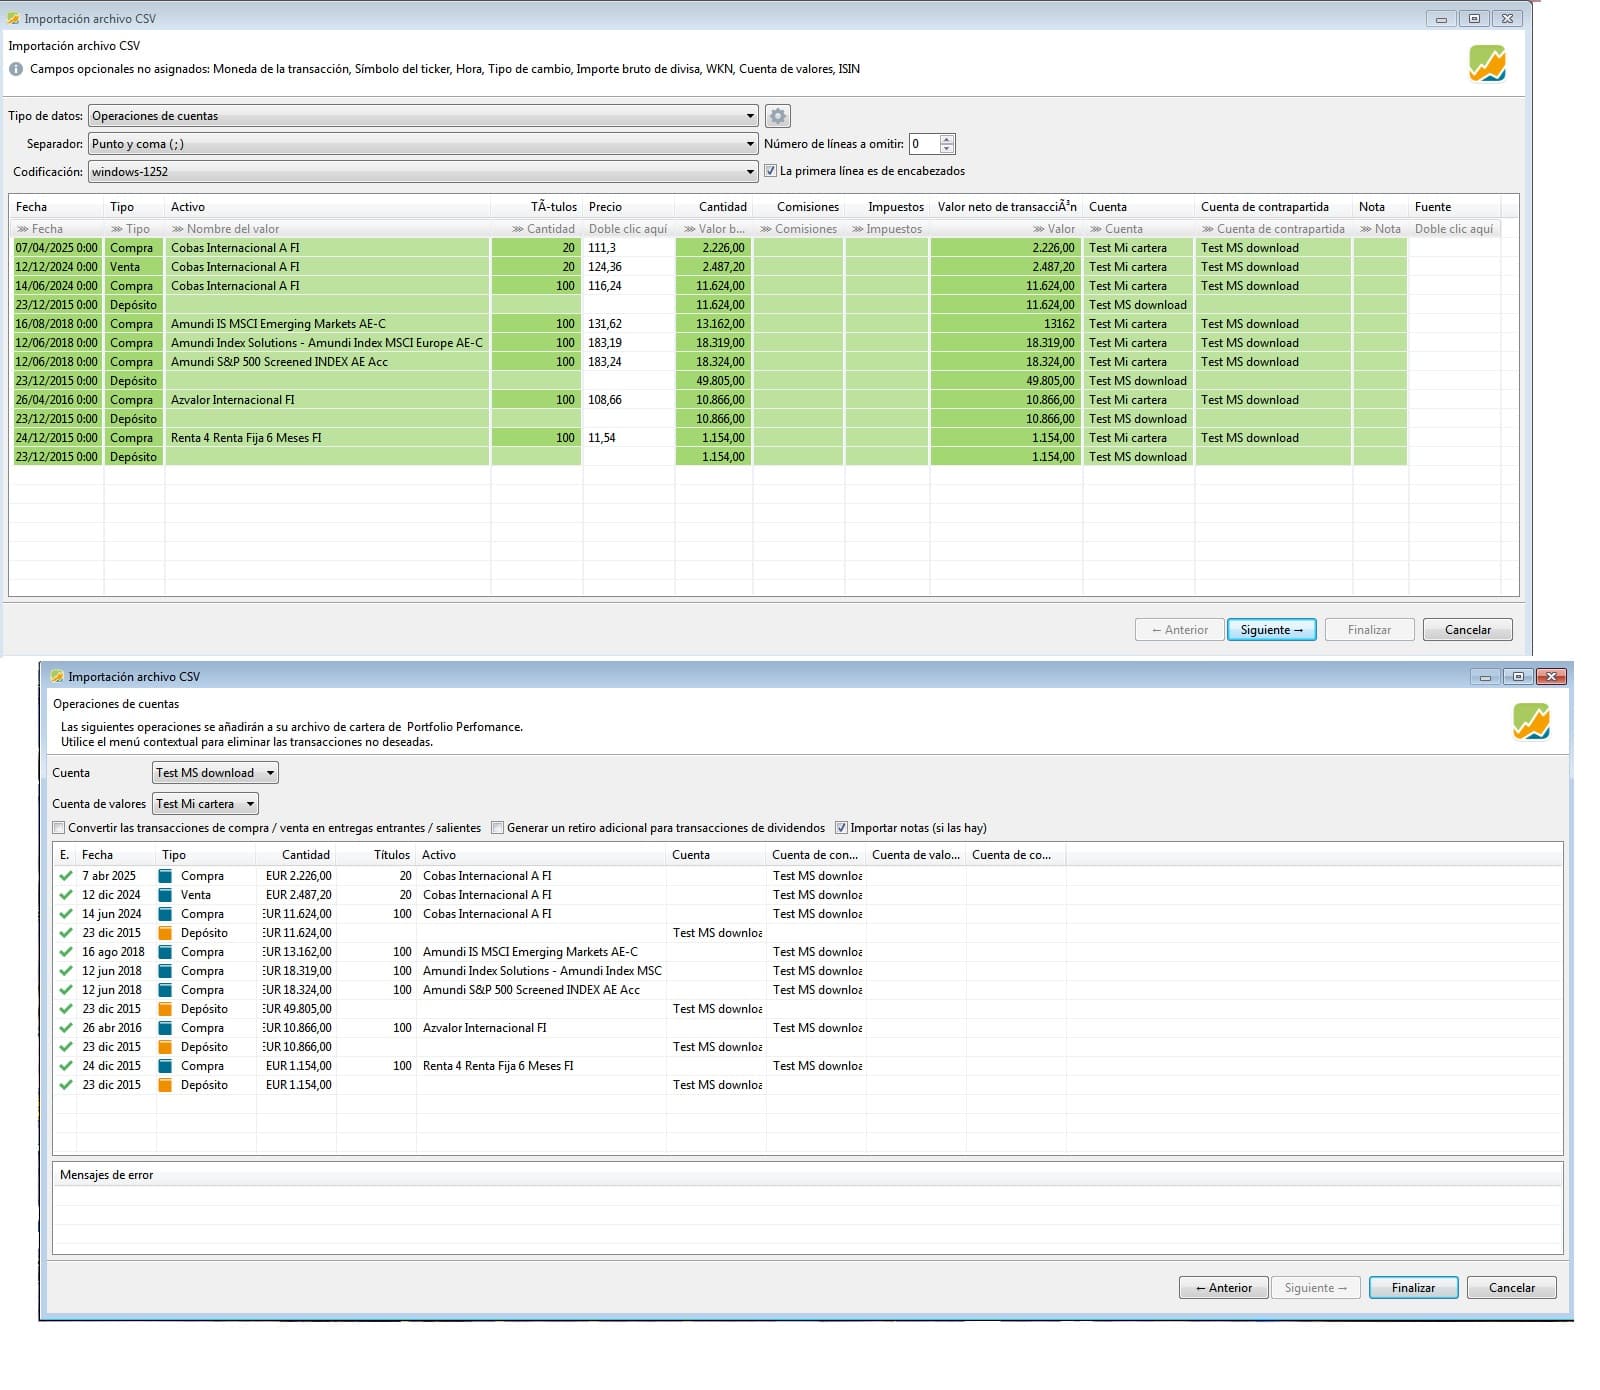Click green check on the 7 abr 2025 row
1600x1390 pixels.
(66, 876)
